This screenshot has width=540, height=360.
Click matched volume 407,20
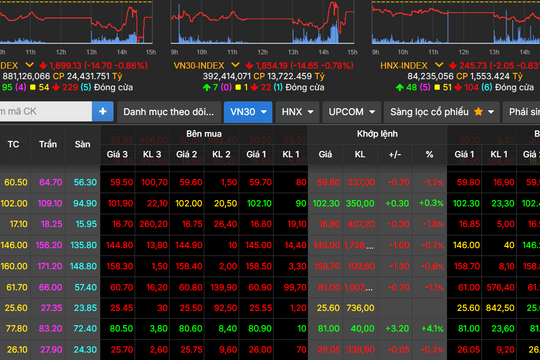(361, 224)
